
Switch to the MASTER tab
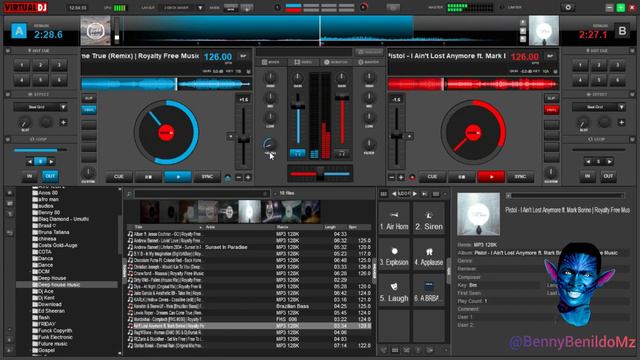369,62
